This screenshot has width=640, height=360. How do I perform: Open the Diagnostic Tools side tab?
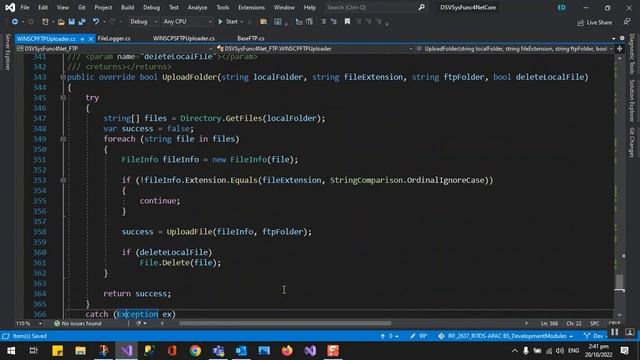pos(632,54)
